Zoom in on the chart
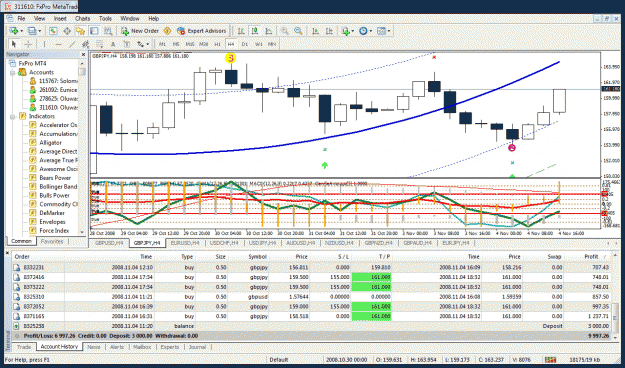Viewport: 625px width, 368px height. (284, 31)
